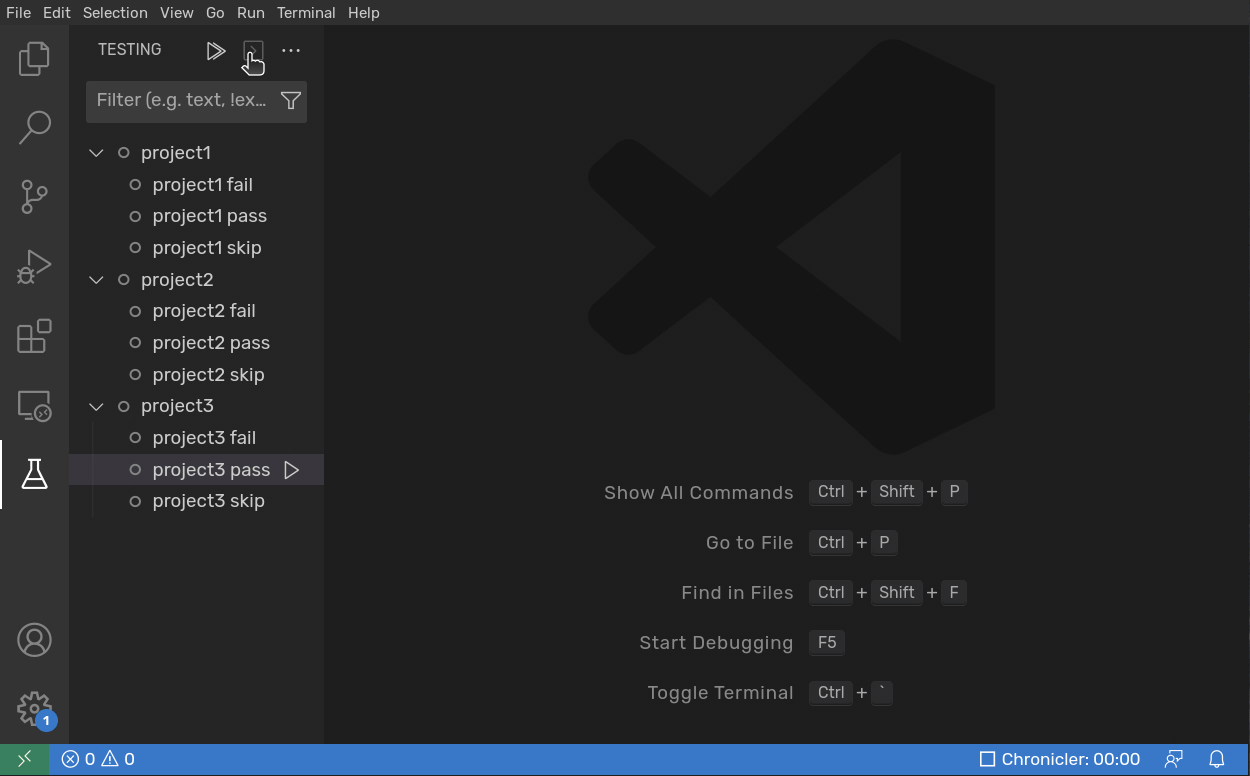1250x776 pixels.
Task: Open the More Actions menu in Testing panel
Action: (290, 50)
